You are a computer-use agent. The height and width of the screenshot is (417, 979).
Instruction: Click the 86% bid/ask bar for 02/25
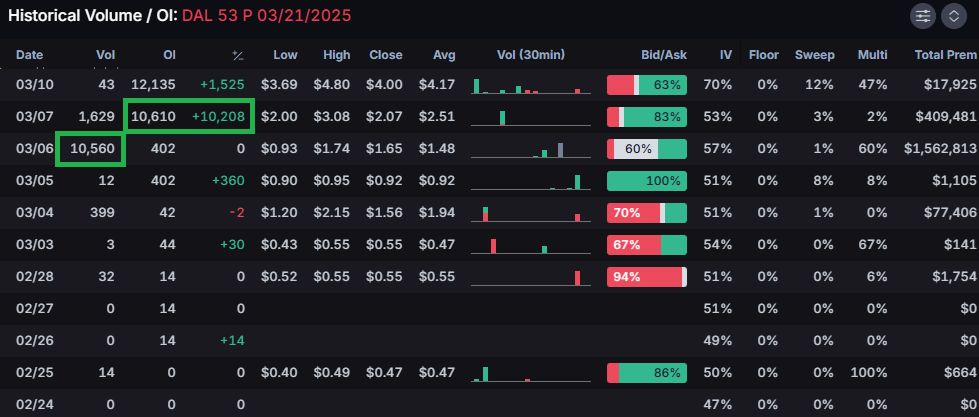(647, 373)
